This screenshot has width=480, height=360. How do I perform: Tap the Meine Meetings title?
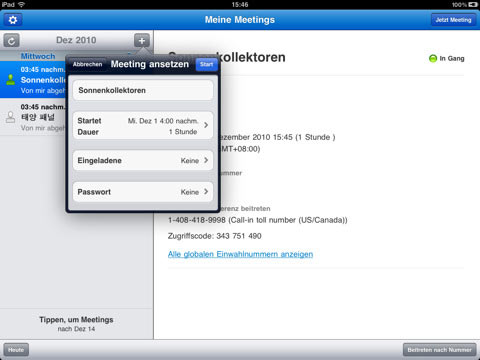240,20
